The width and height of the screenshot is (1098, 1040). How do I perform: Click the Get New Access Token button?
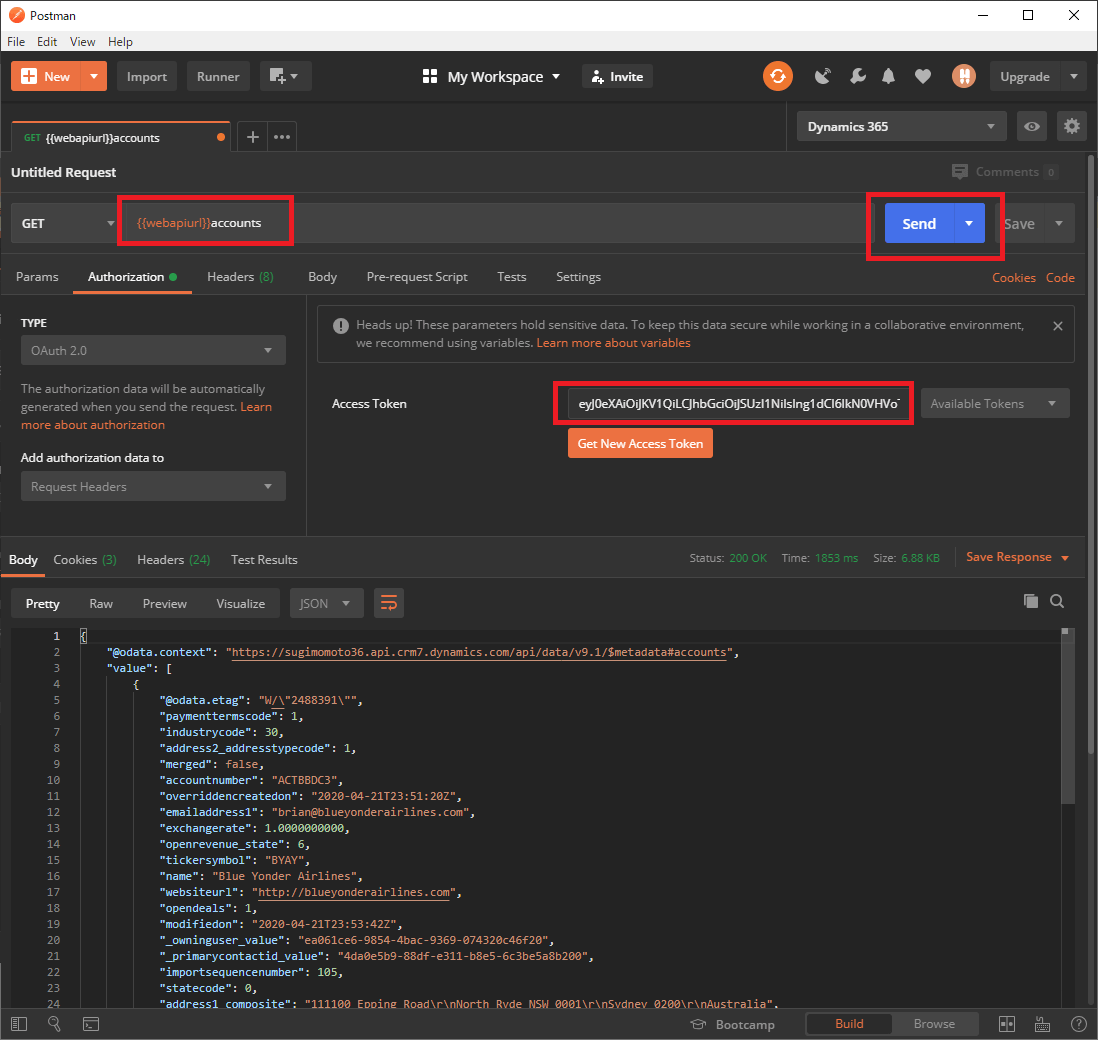tap(640, 444)
